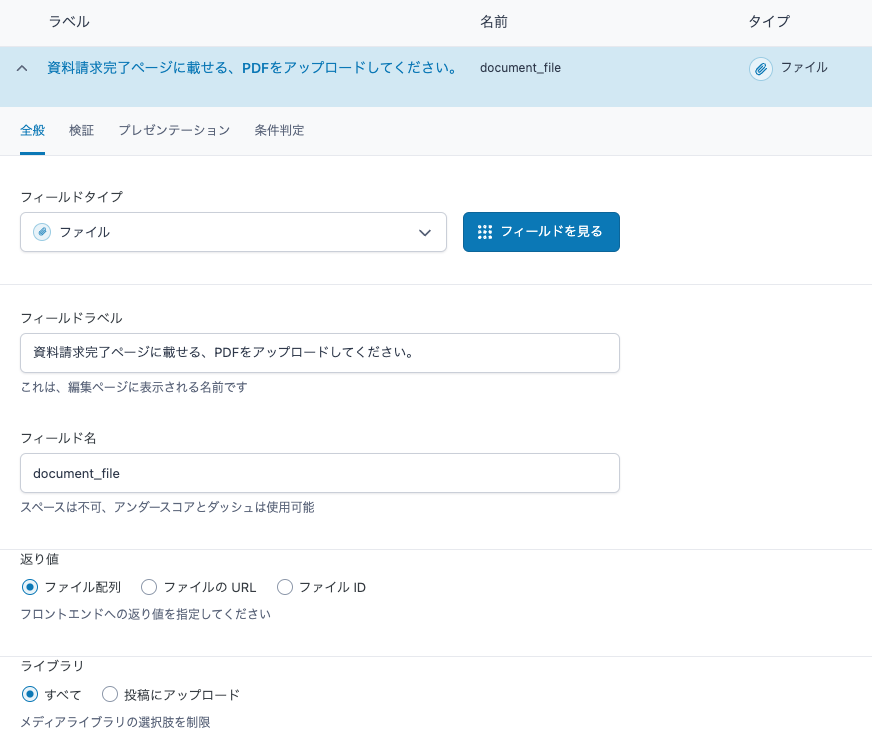The image size is (872, 750).
Task: Click the paperclip file icon in type column
Action: [x=760, y=69]
